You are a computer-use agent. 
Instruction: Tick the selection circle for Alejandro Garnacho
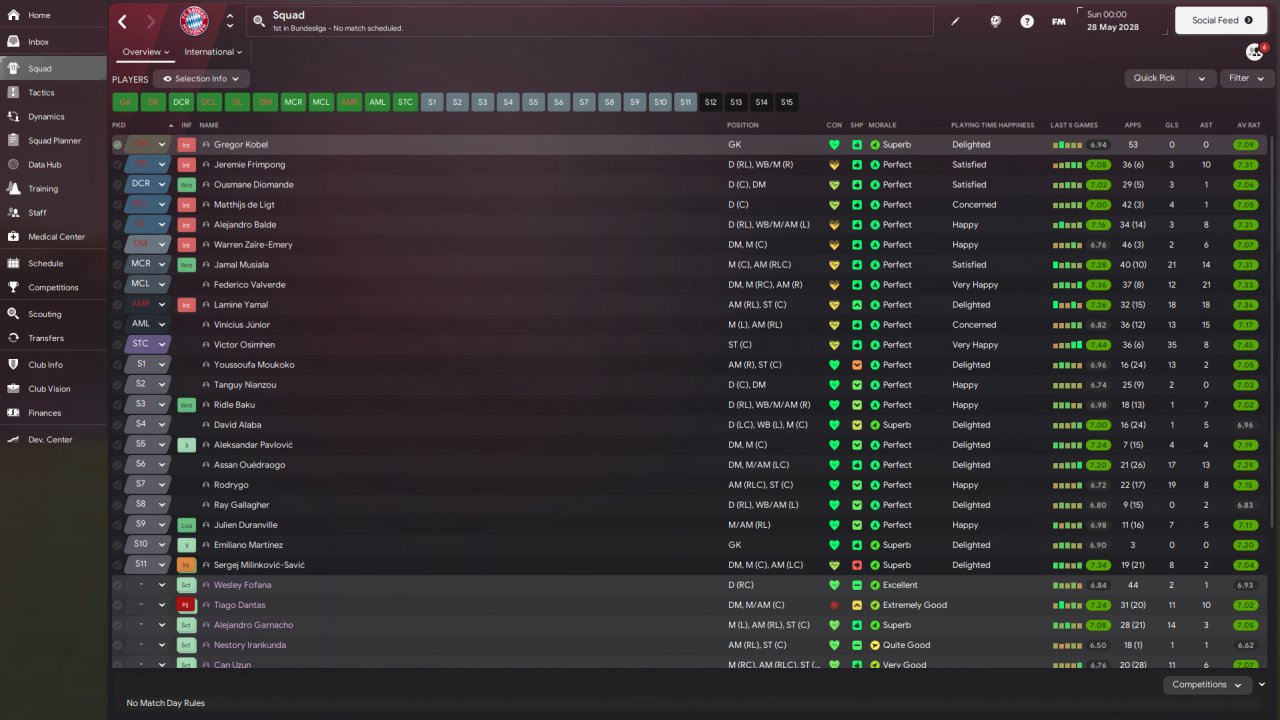118,625
